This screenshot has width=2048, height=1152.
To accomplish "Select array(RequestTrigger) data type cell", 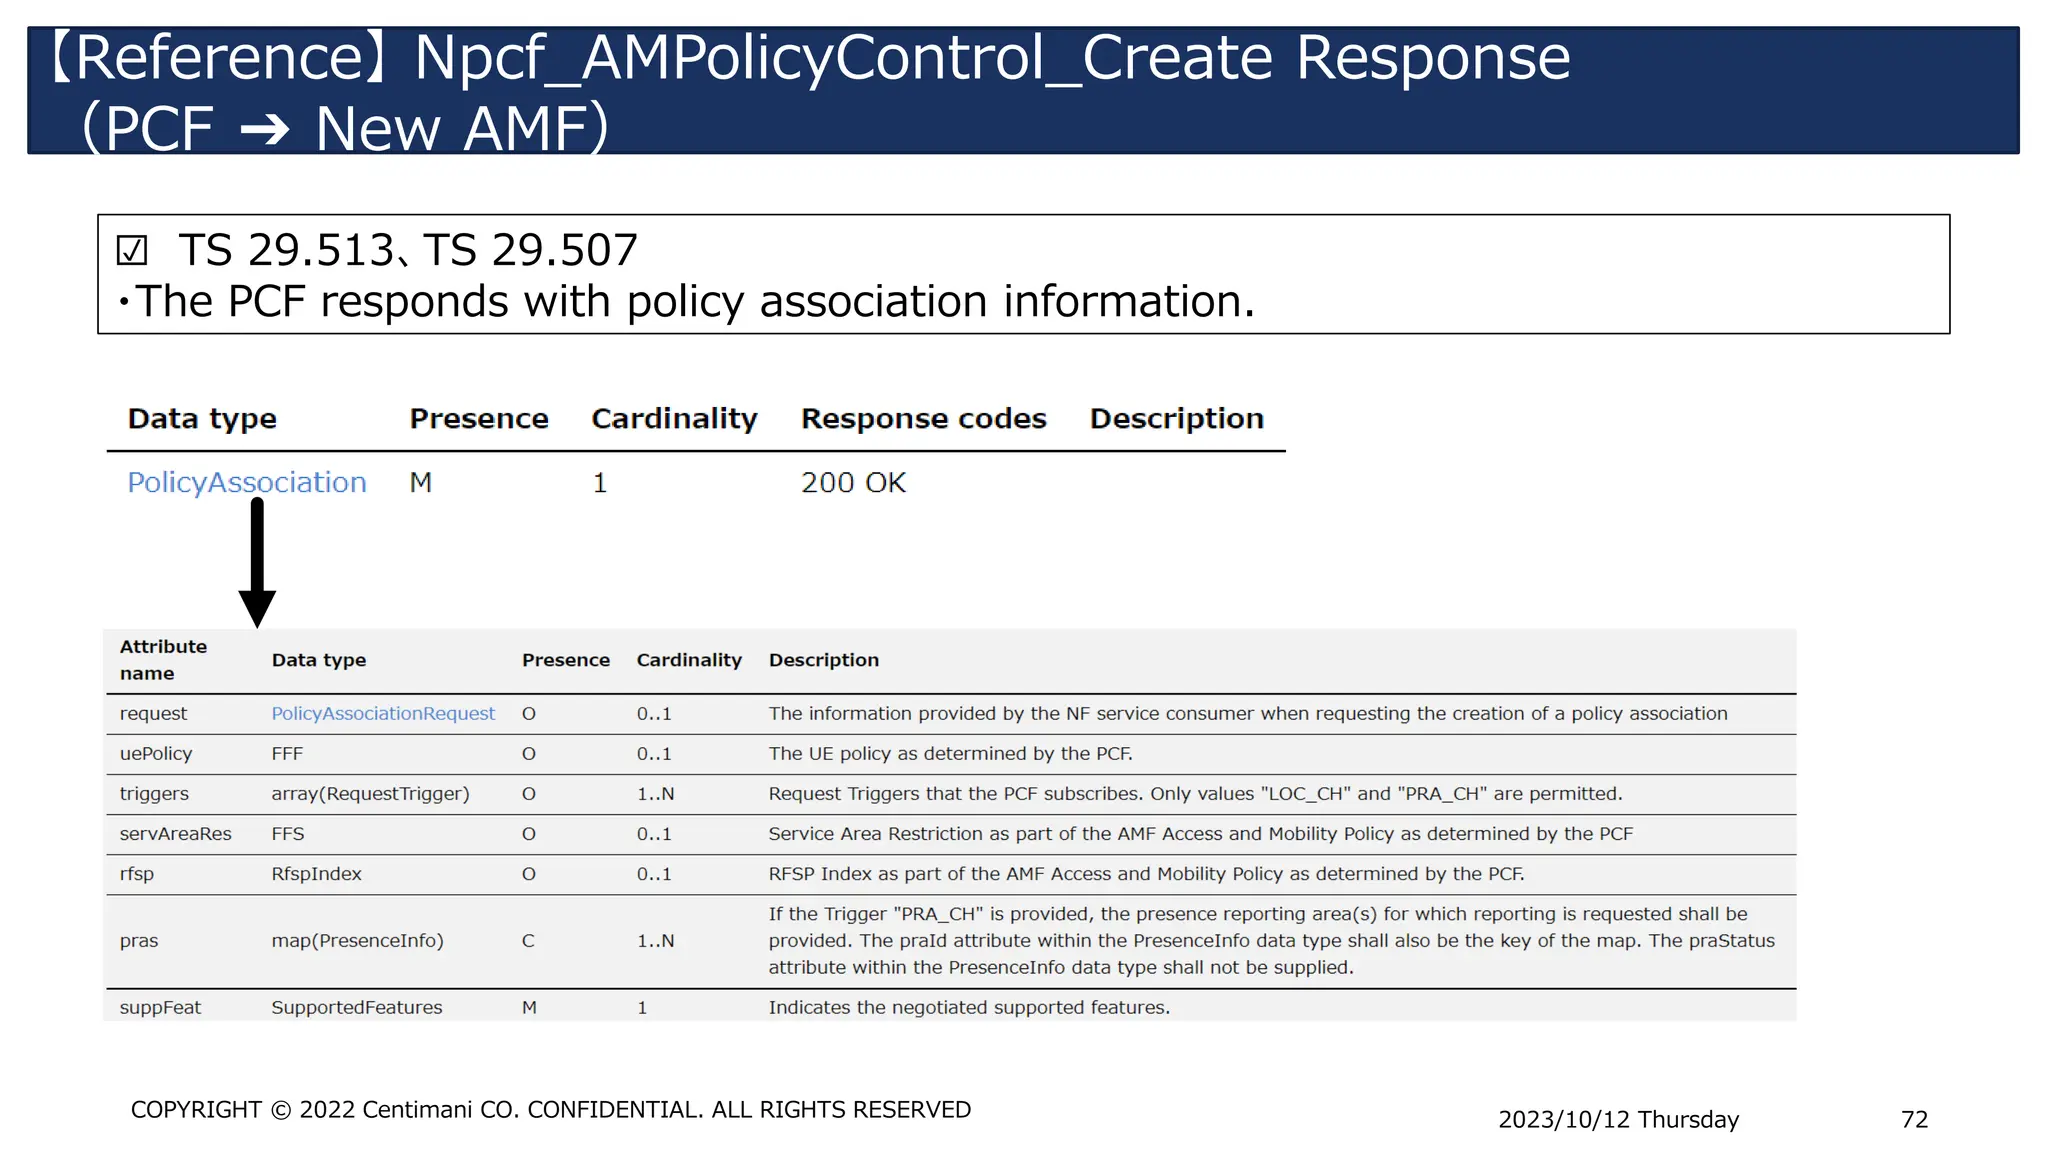I will tap(370, 794).
